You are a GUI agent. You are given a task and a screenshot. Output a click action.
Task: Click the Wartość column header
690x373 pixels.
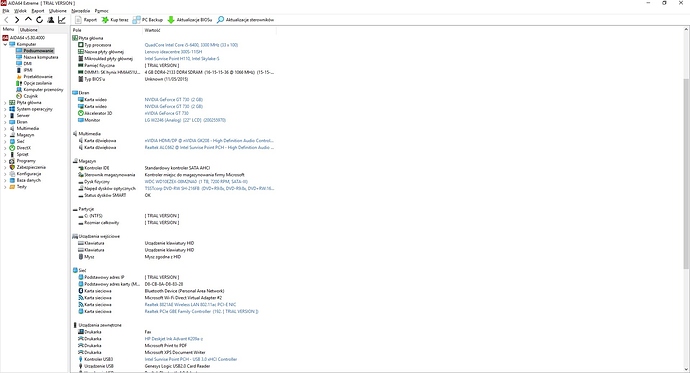pyautogui.click(x=210, y=30)
